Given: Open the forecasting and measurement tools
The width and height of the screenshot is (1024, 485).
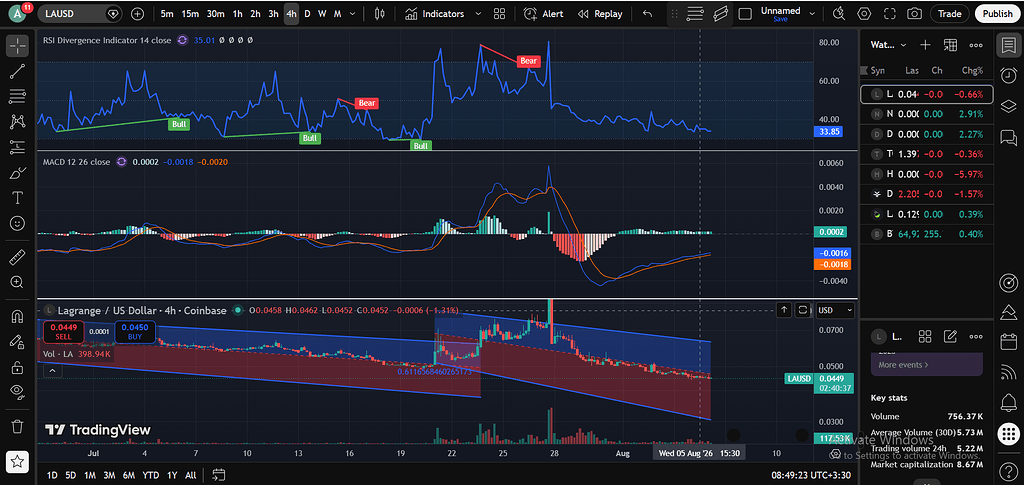Looking at the screenshot, I should pyautogui.click(x=18, y=147).
